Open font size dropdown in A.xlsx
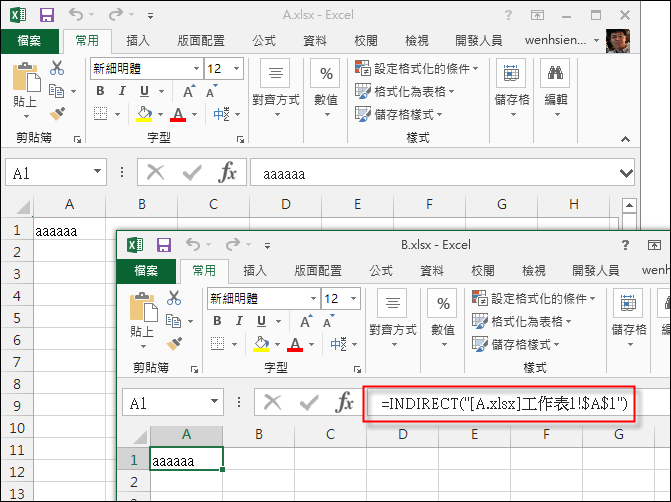This screenshot has height=502, width=671. [x=236, y=68]
